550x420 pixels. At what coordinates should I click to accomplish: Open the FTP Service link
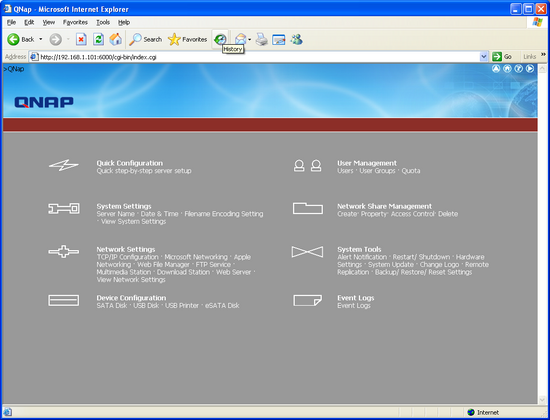pyautogui.click(x=213, y=265)
